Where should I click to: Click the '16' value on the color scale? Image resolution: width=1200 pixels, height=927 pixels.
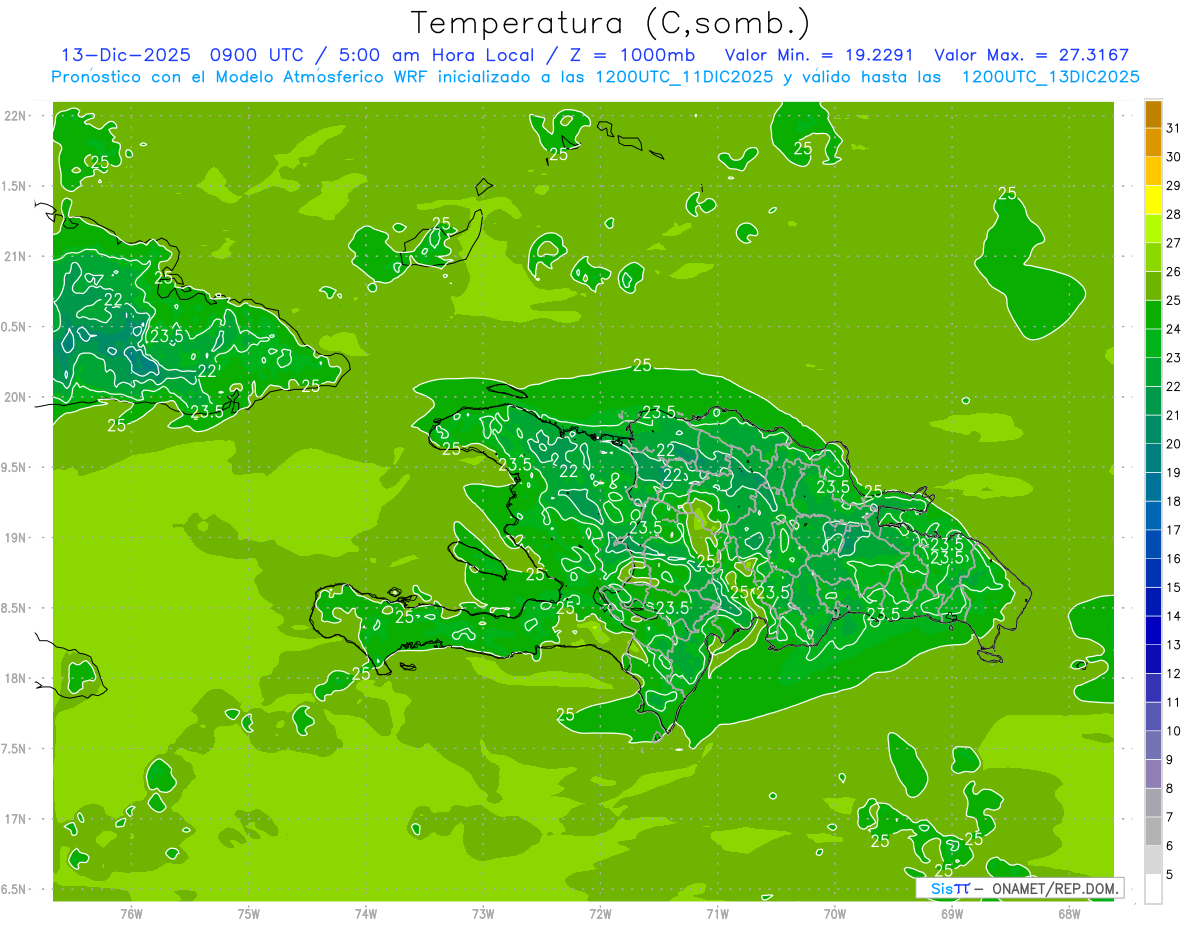coord(1174,559)
